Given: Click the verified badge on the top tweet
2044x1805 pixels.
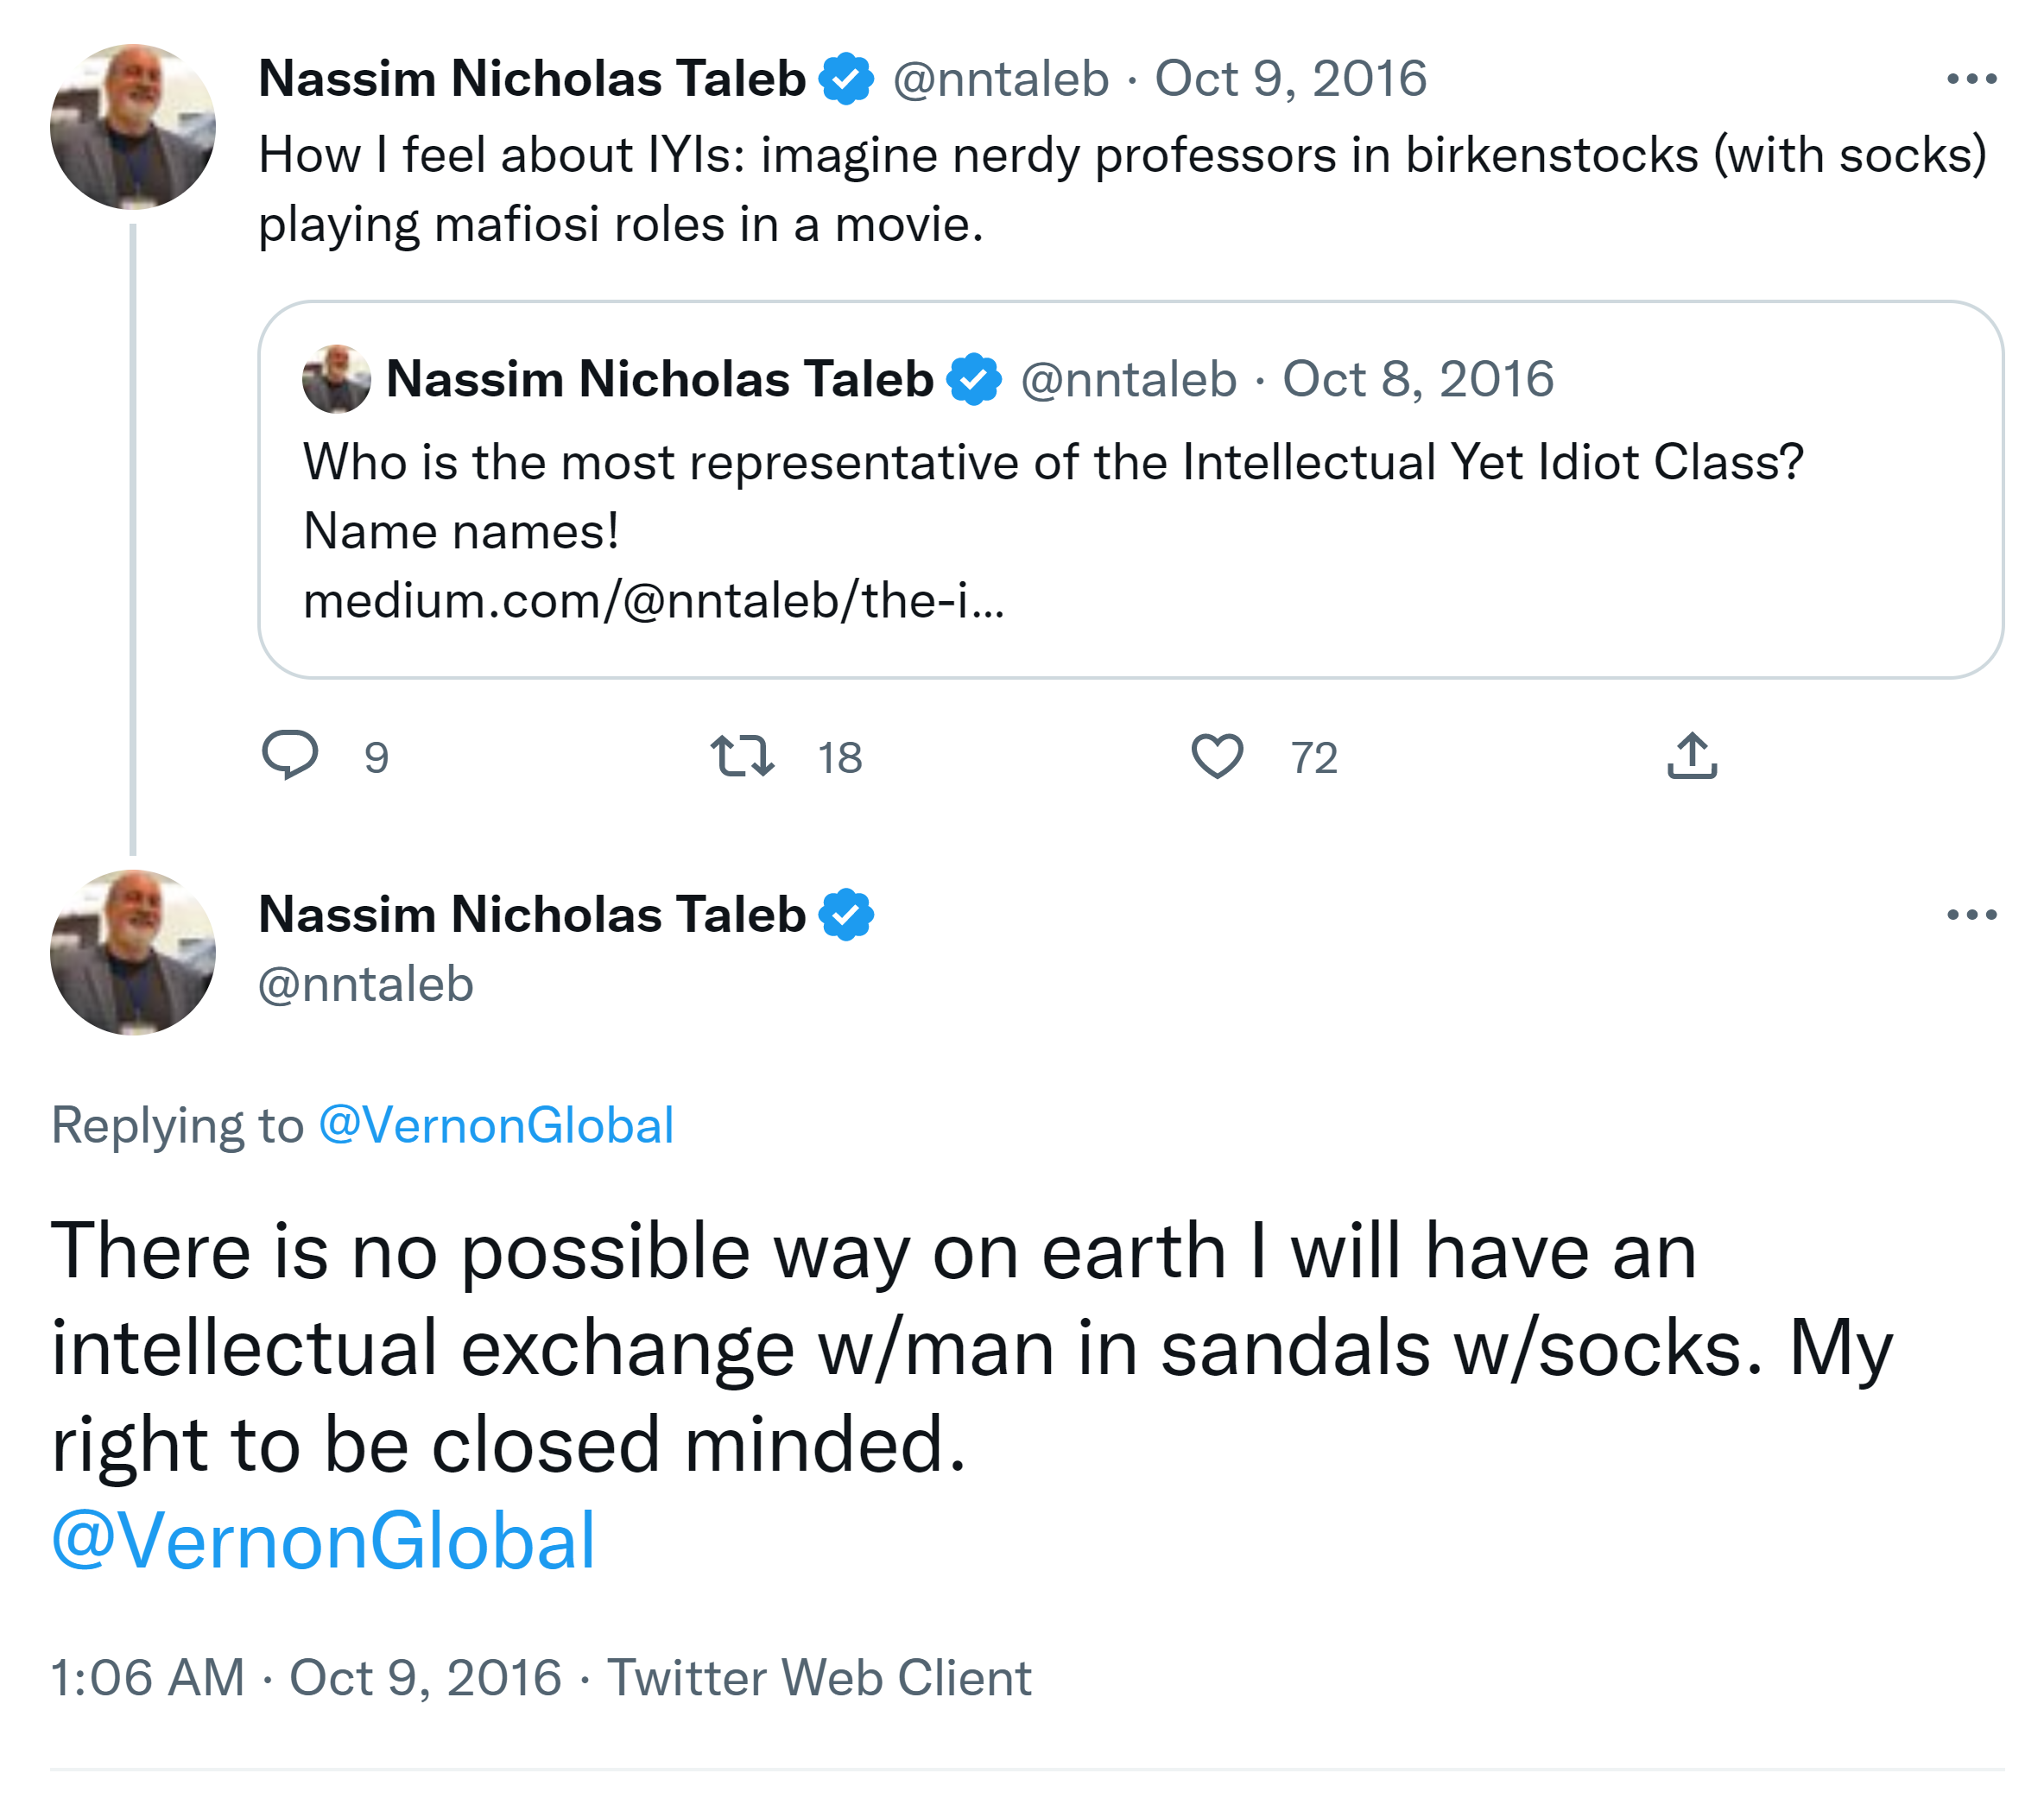Looking at the screenshot, I should [x=846, y=79].
